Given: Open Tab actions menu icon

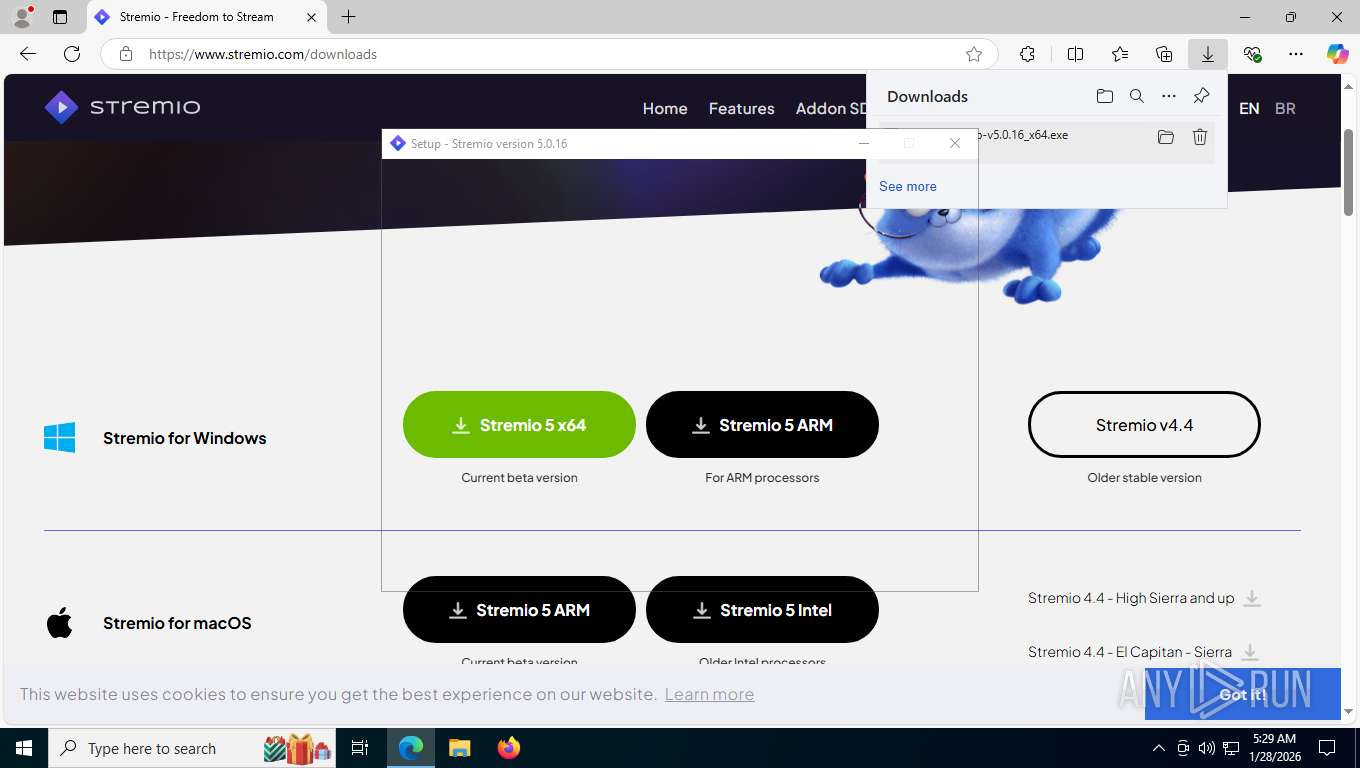Looking at the screenshot, I should pyautogui.click(x=60, y=17).
